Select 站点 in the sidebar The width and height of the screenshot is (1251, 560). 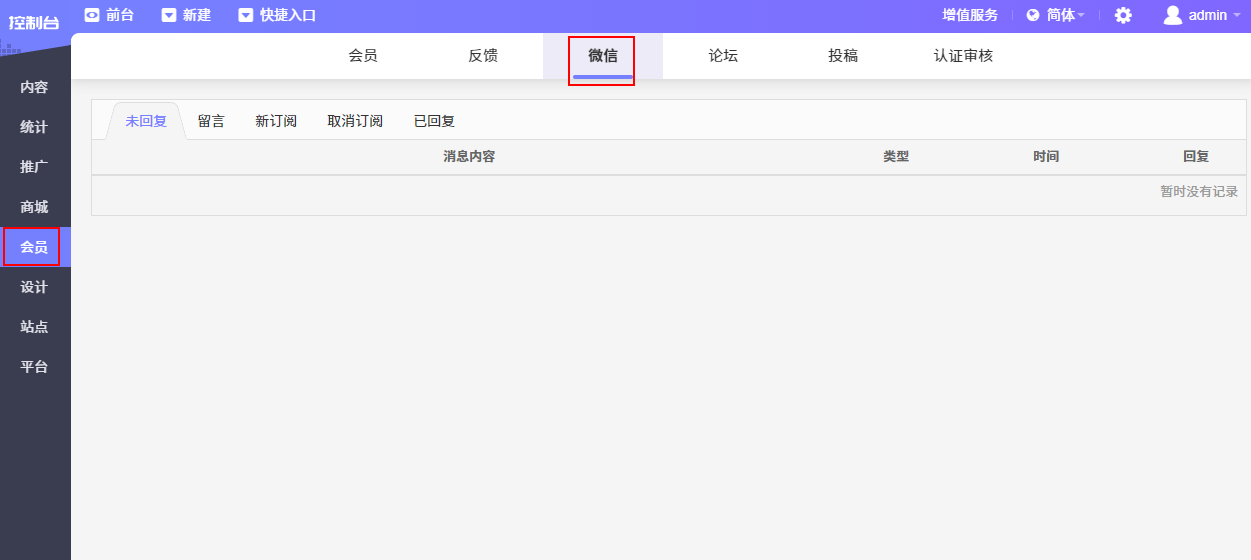point(35,327)
